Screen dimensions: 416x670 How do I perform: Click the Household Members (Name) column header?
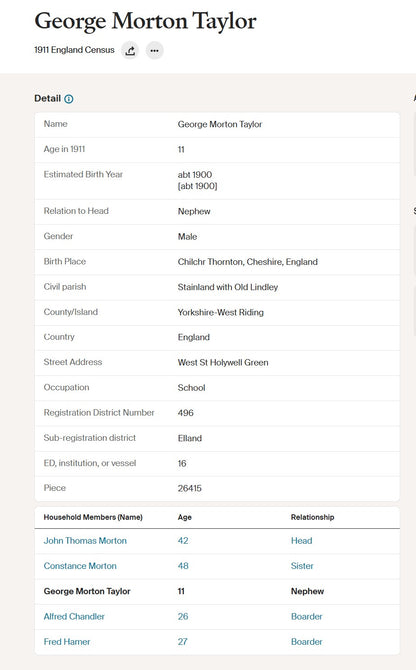pos(93,517)
